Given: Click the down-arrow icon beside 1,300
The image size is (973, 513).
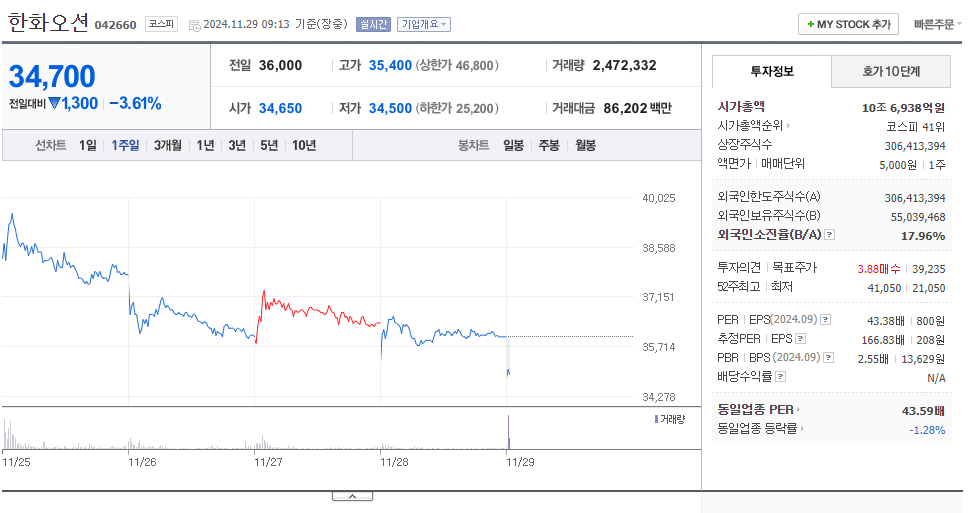Looking at the screenshot, I should tap(54, 104).
